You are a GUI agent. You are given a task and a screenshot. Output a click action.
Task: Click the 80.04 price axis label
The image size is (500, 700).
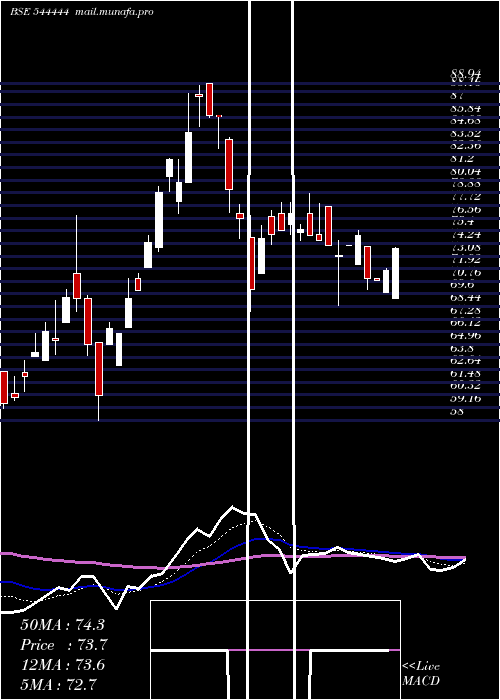click(x=465, y=172)
